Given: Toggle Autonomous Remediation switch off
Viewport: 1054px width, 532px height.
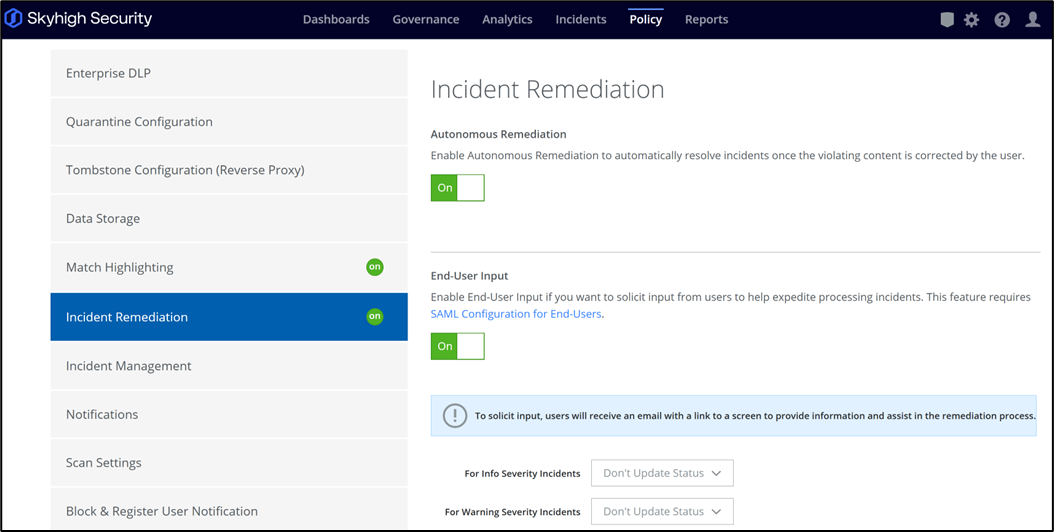Looking at the screenshot, I should click(x=458, y=187).
